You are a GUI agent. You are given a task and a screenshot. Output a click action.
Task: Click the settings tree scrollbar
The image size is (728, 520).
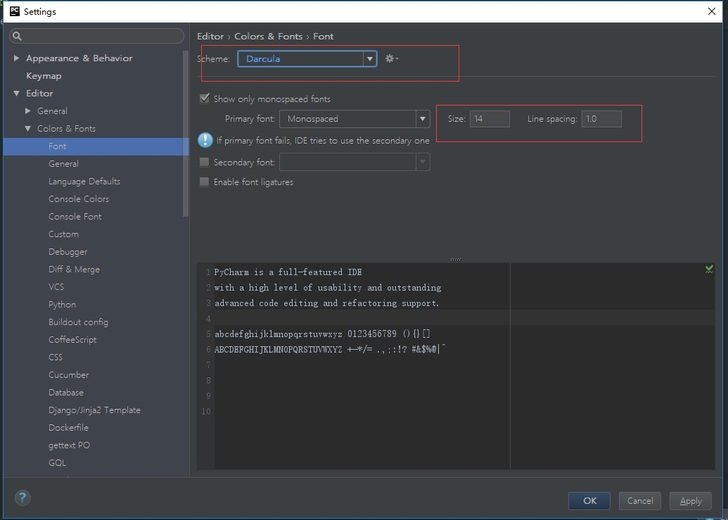(186, 135)
